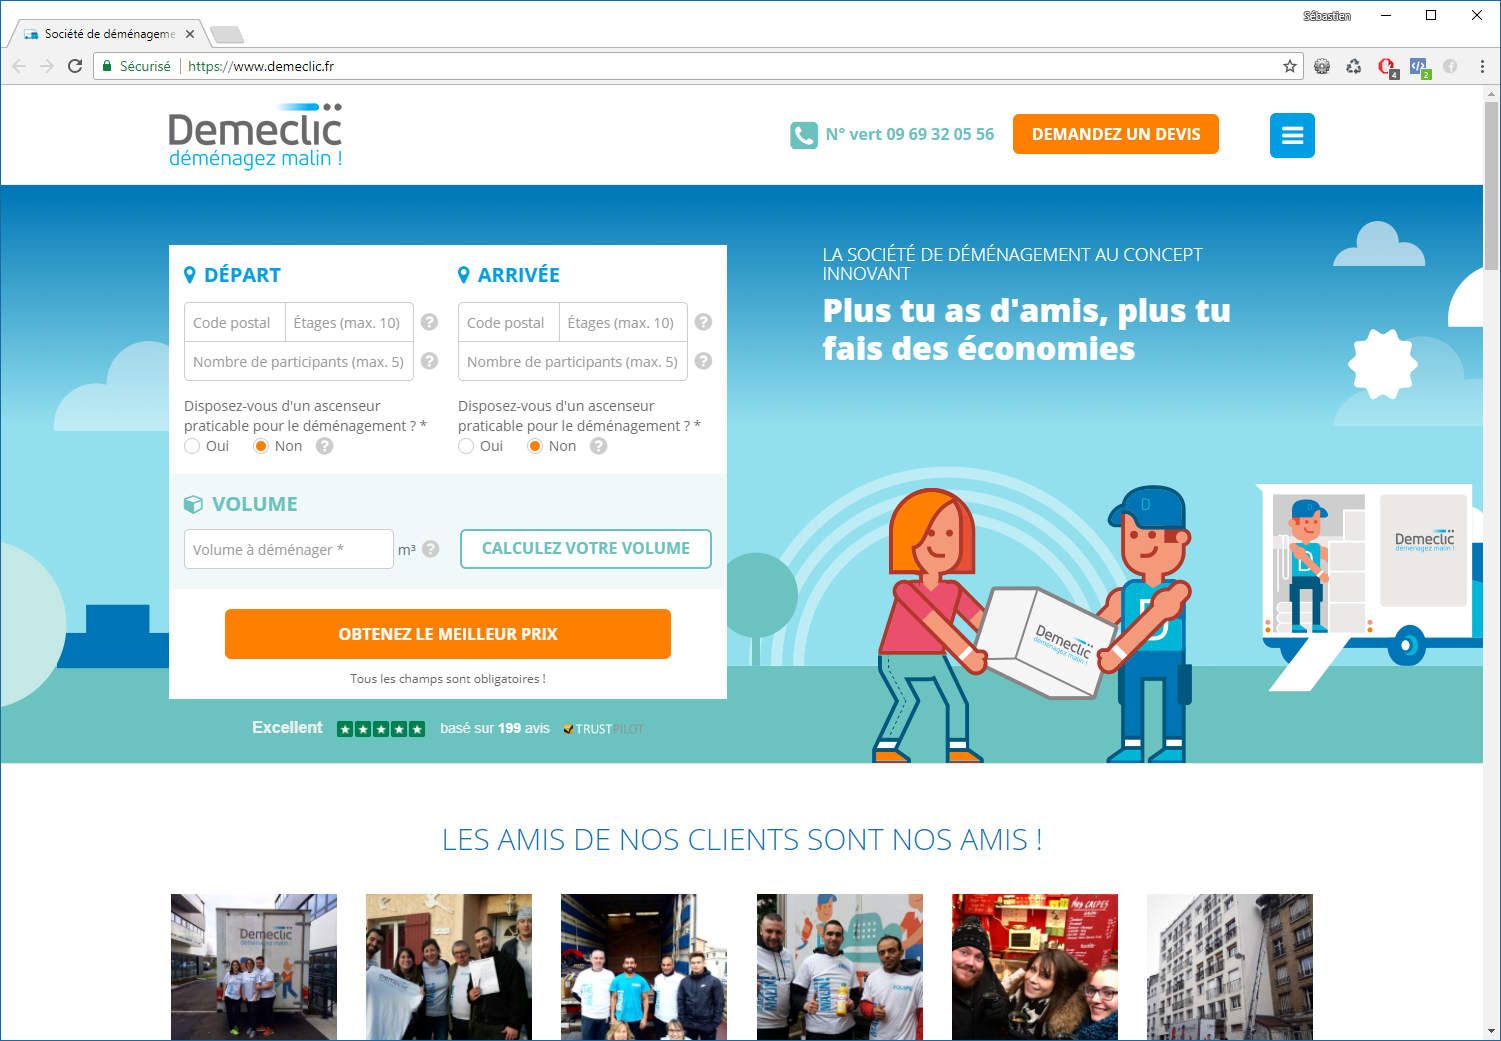Focus the Départ Code postal field
This screenshot has height=1041, width=1501.
coord(235,322)
